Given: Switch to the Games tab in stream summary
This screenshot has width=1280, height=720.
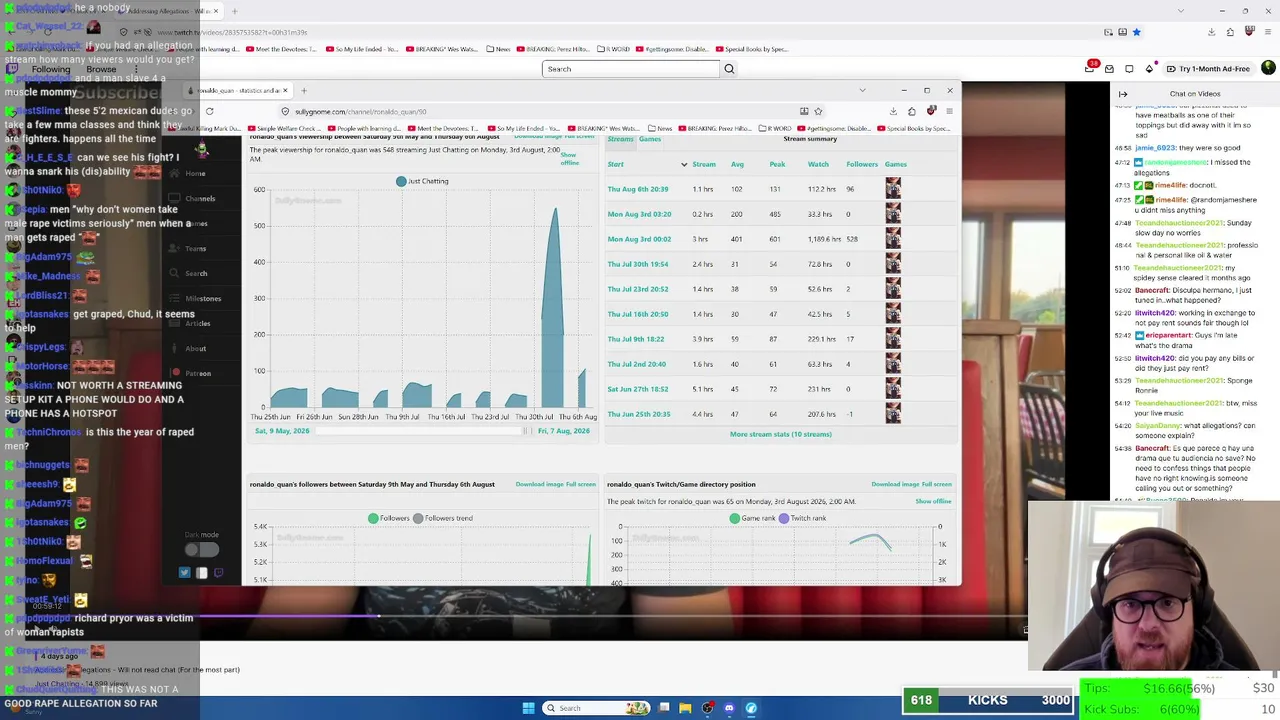Looking at the screenshot, I should click(650, 139).
